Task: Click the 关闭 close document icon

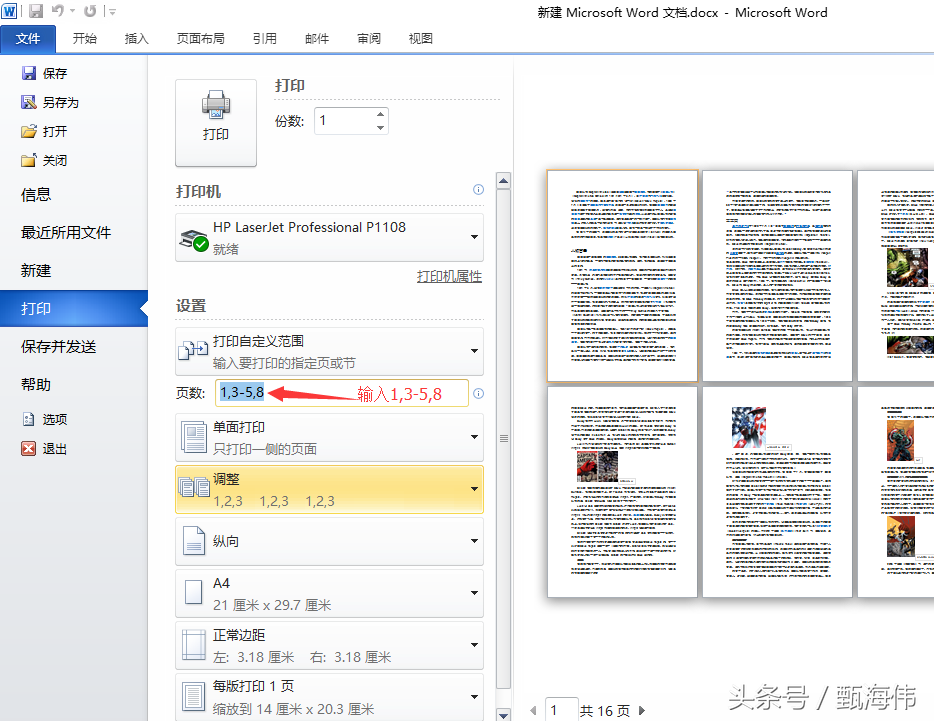Action: coord(29,160)
